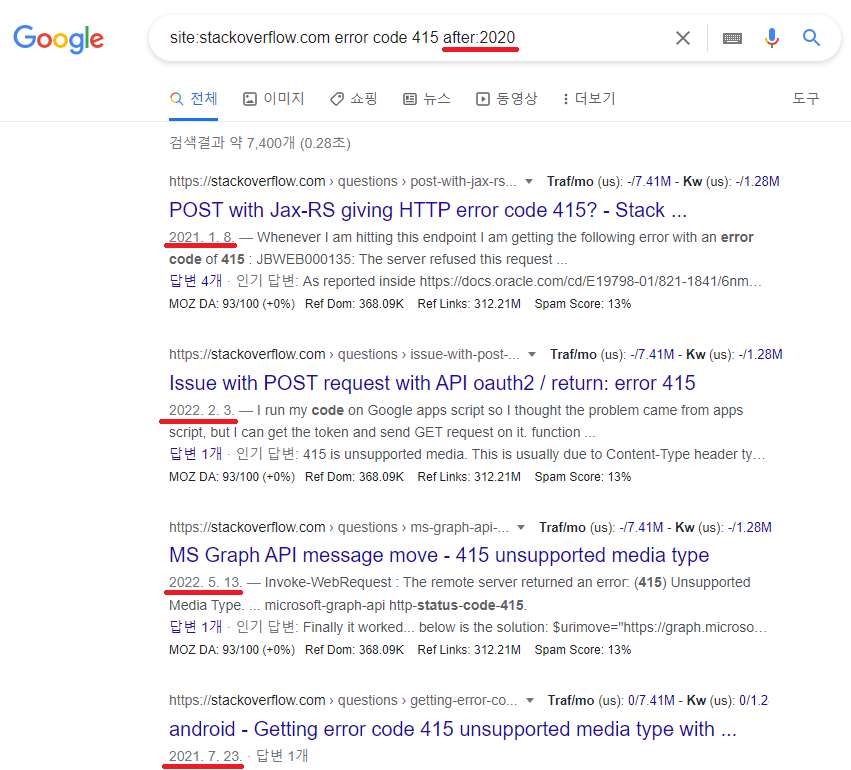The width and height of the screenshot is (851, 770).
Task: Switch to the 뉴스 tab
Action: (427, 99)
